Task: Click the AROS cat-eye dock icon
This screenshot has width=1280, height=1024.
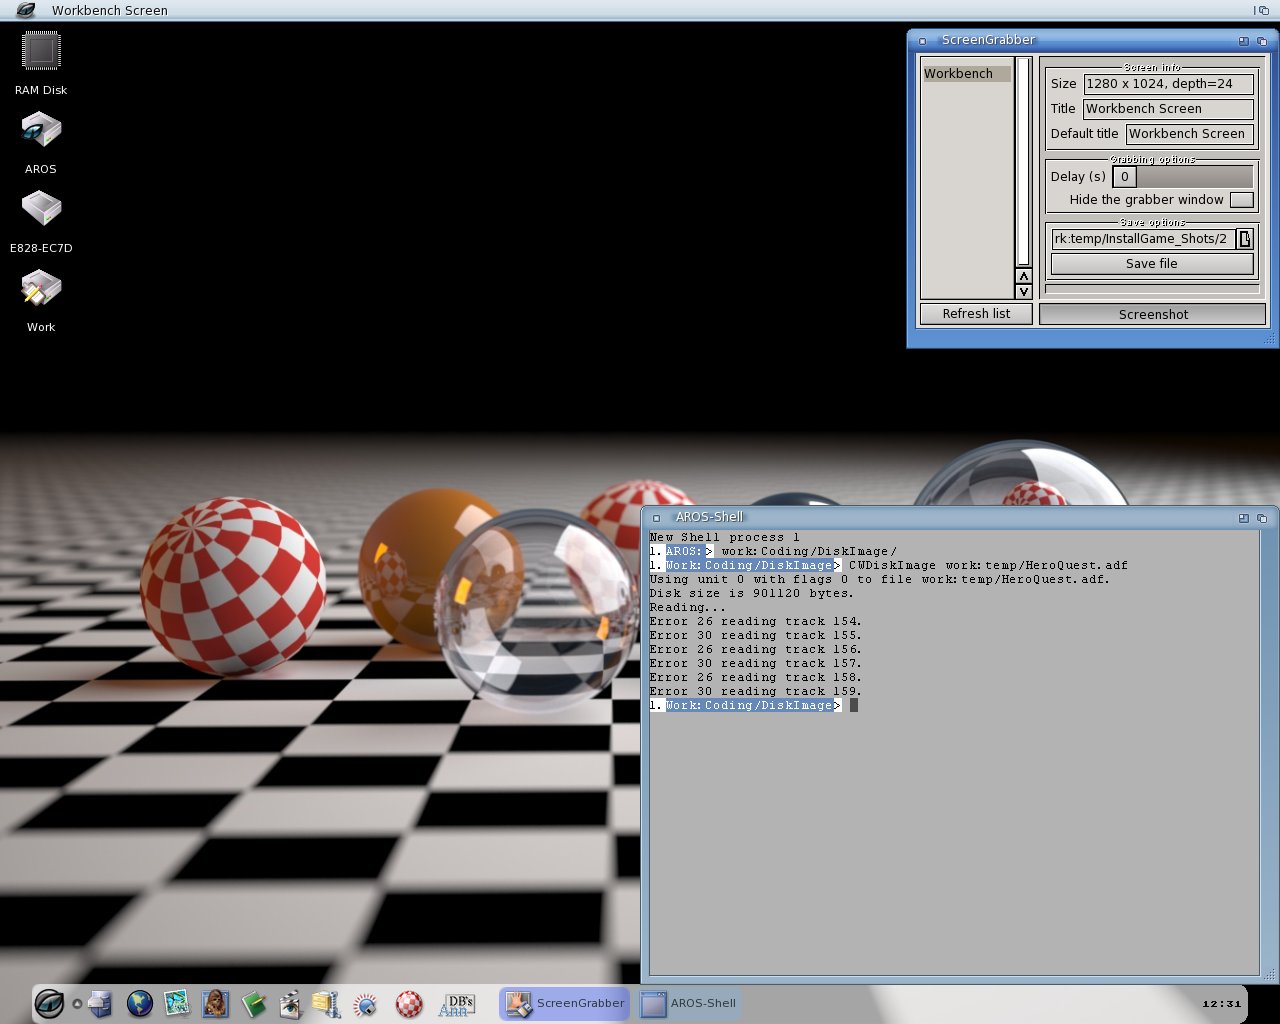Action: point(49,1003)
